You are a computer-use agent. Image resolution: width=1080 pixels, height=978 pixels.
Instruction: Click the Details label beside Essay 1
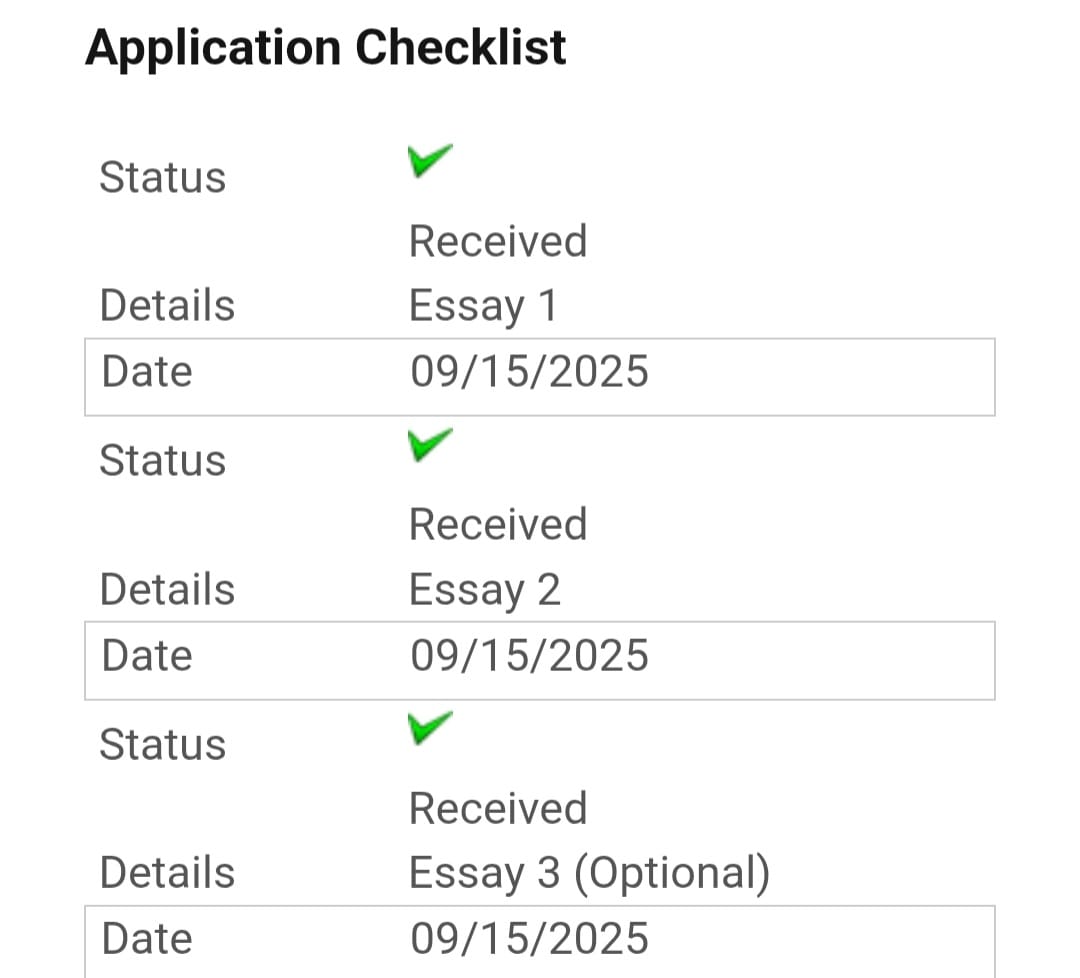coord(167,305)
